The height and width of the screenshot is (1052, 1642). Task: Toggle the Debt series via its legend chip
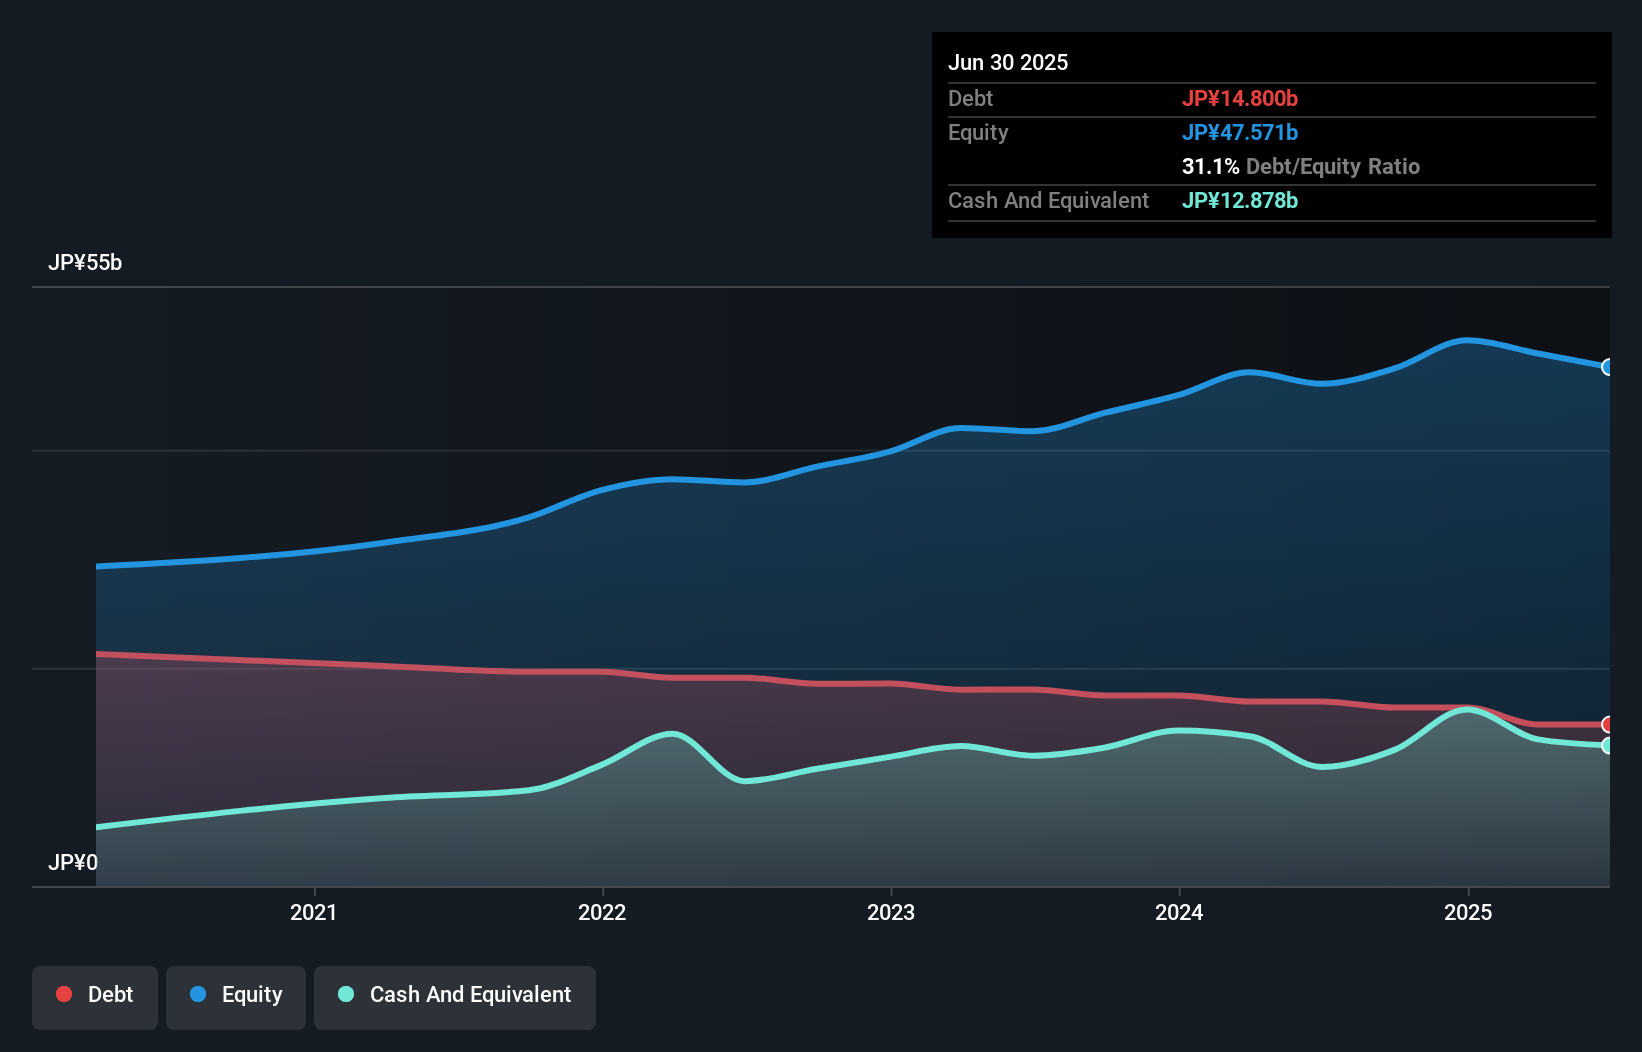click(94, 995)
